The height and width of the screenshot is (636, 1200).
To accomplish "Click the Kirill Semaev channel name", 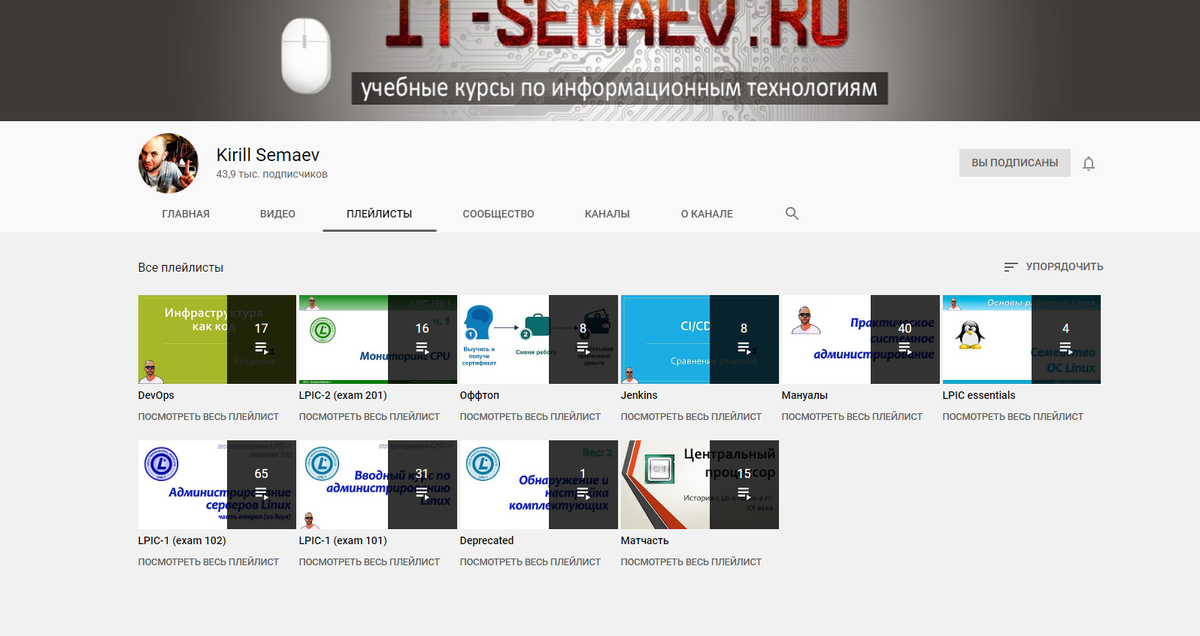I will tap(268, 155).
